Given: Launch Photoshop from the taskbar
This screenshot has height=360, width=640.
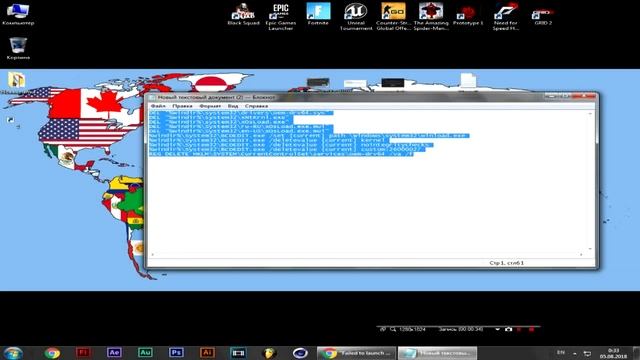Looking at the screenshot, I should click(176, 353).
